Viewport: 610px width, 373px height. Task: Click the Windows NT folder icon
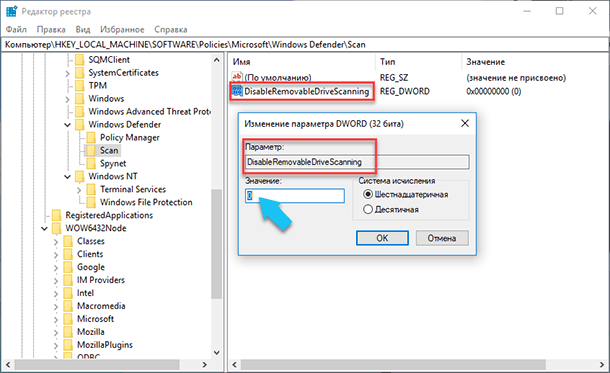pyautogui.click(x=79, y=176)
